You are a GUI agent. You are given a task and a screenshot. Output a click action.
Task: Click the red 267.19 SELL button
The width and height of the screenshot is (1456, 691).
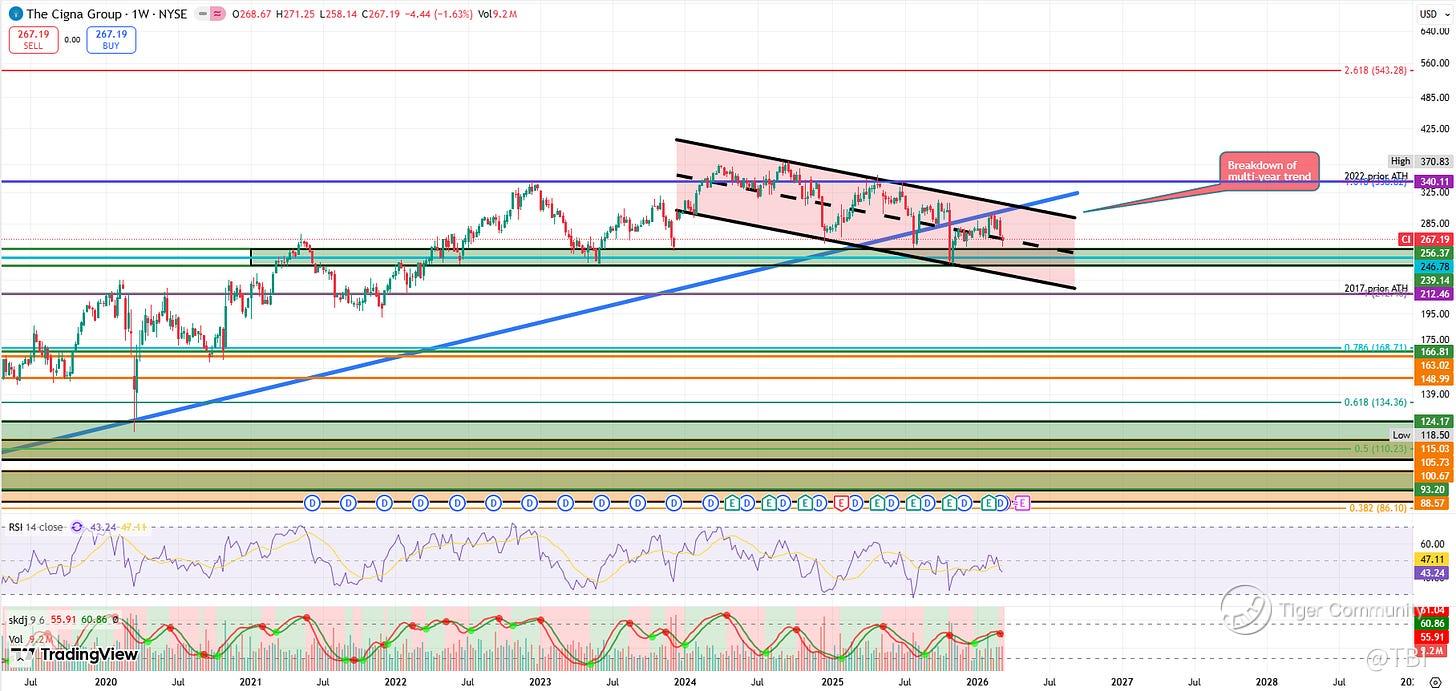tap(33, 40)
